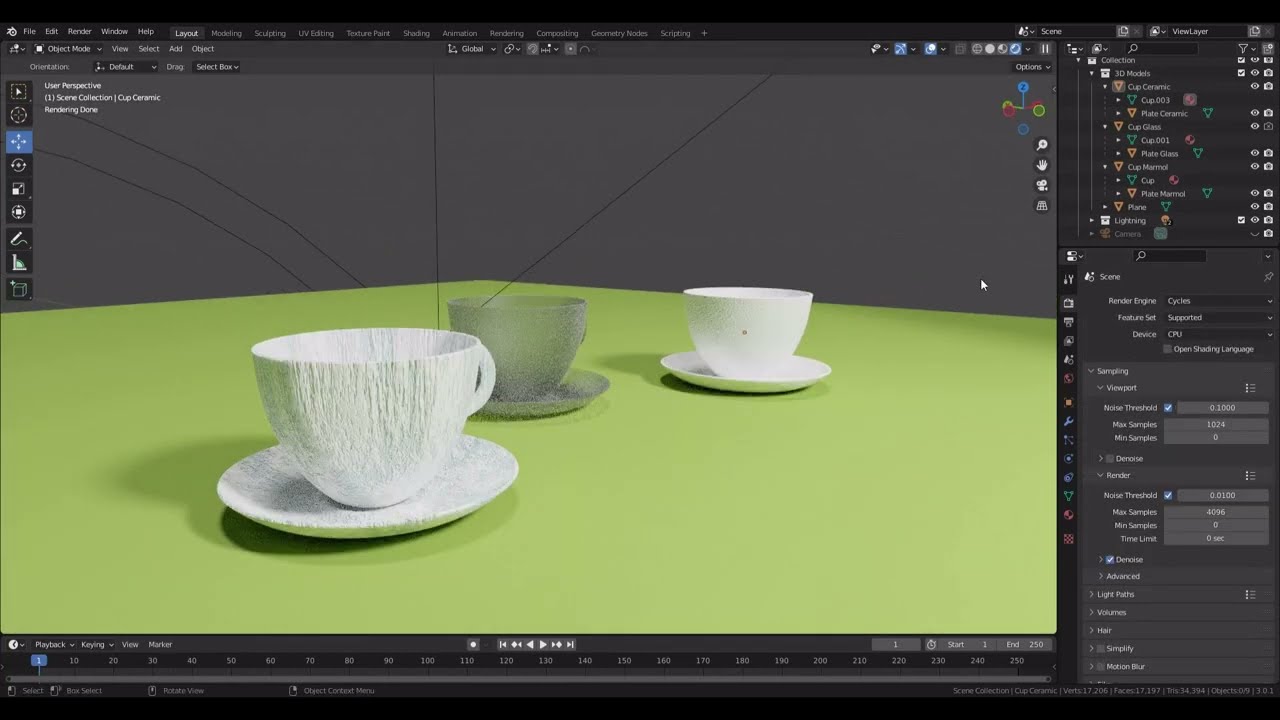The image size is (1280, 720).
Task: Switch to the Geometry Nodes workspace tab
Action: (x=619, y=33)
